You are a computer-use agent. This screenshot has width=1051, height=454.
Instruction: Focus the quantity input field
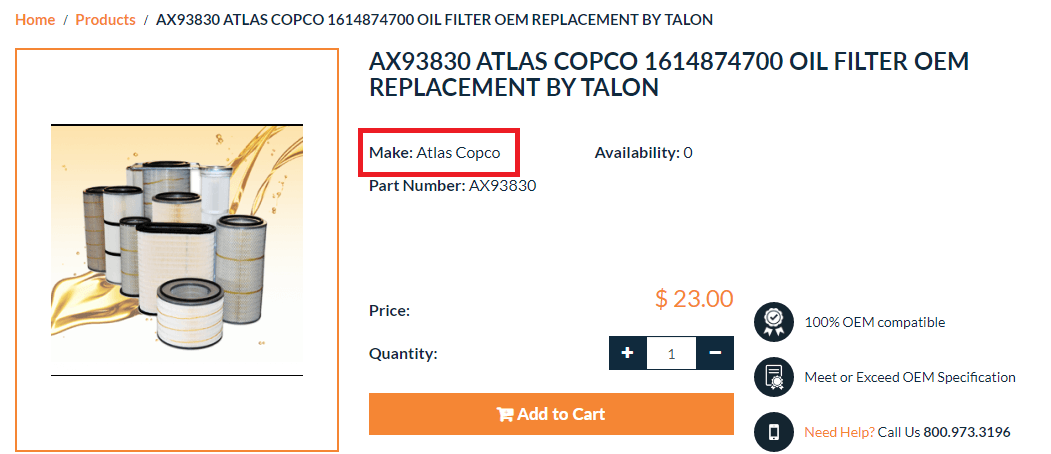[x=671, y=353]
